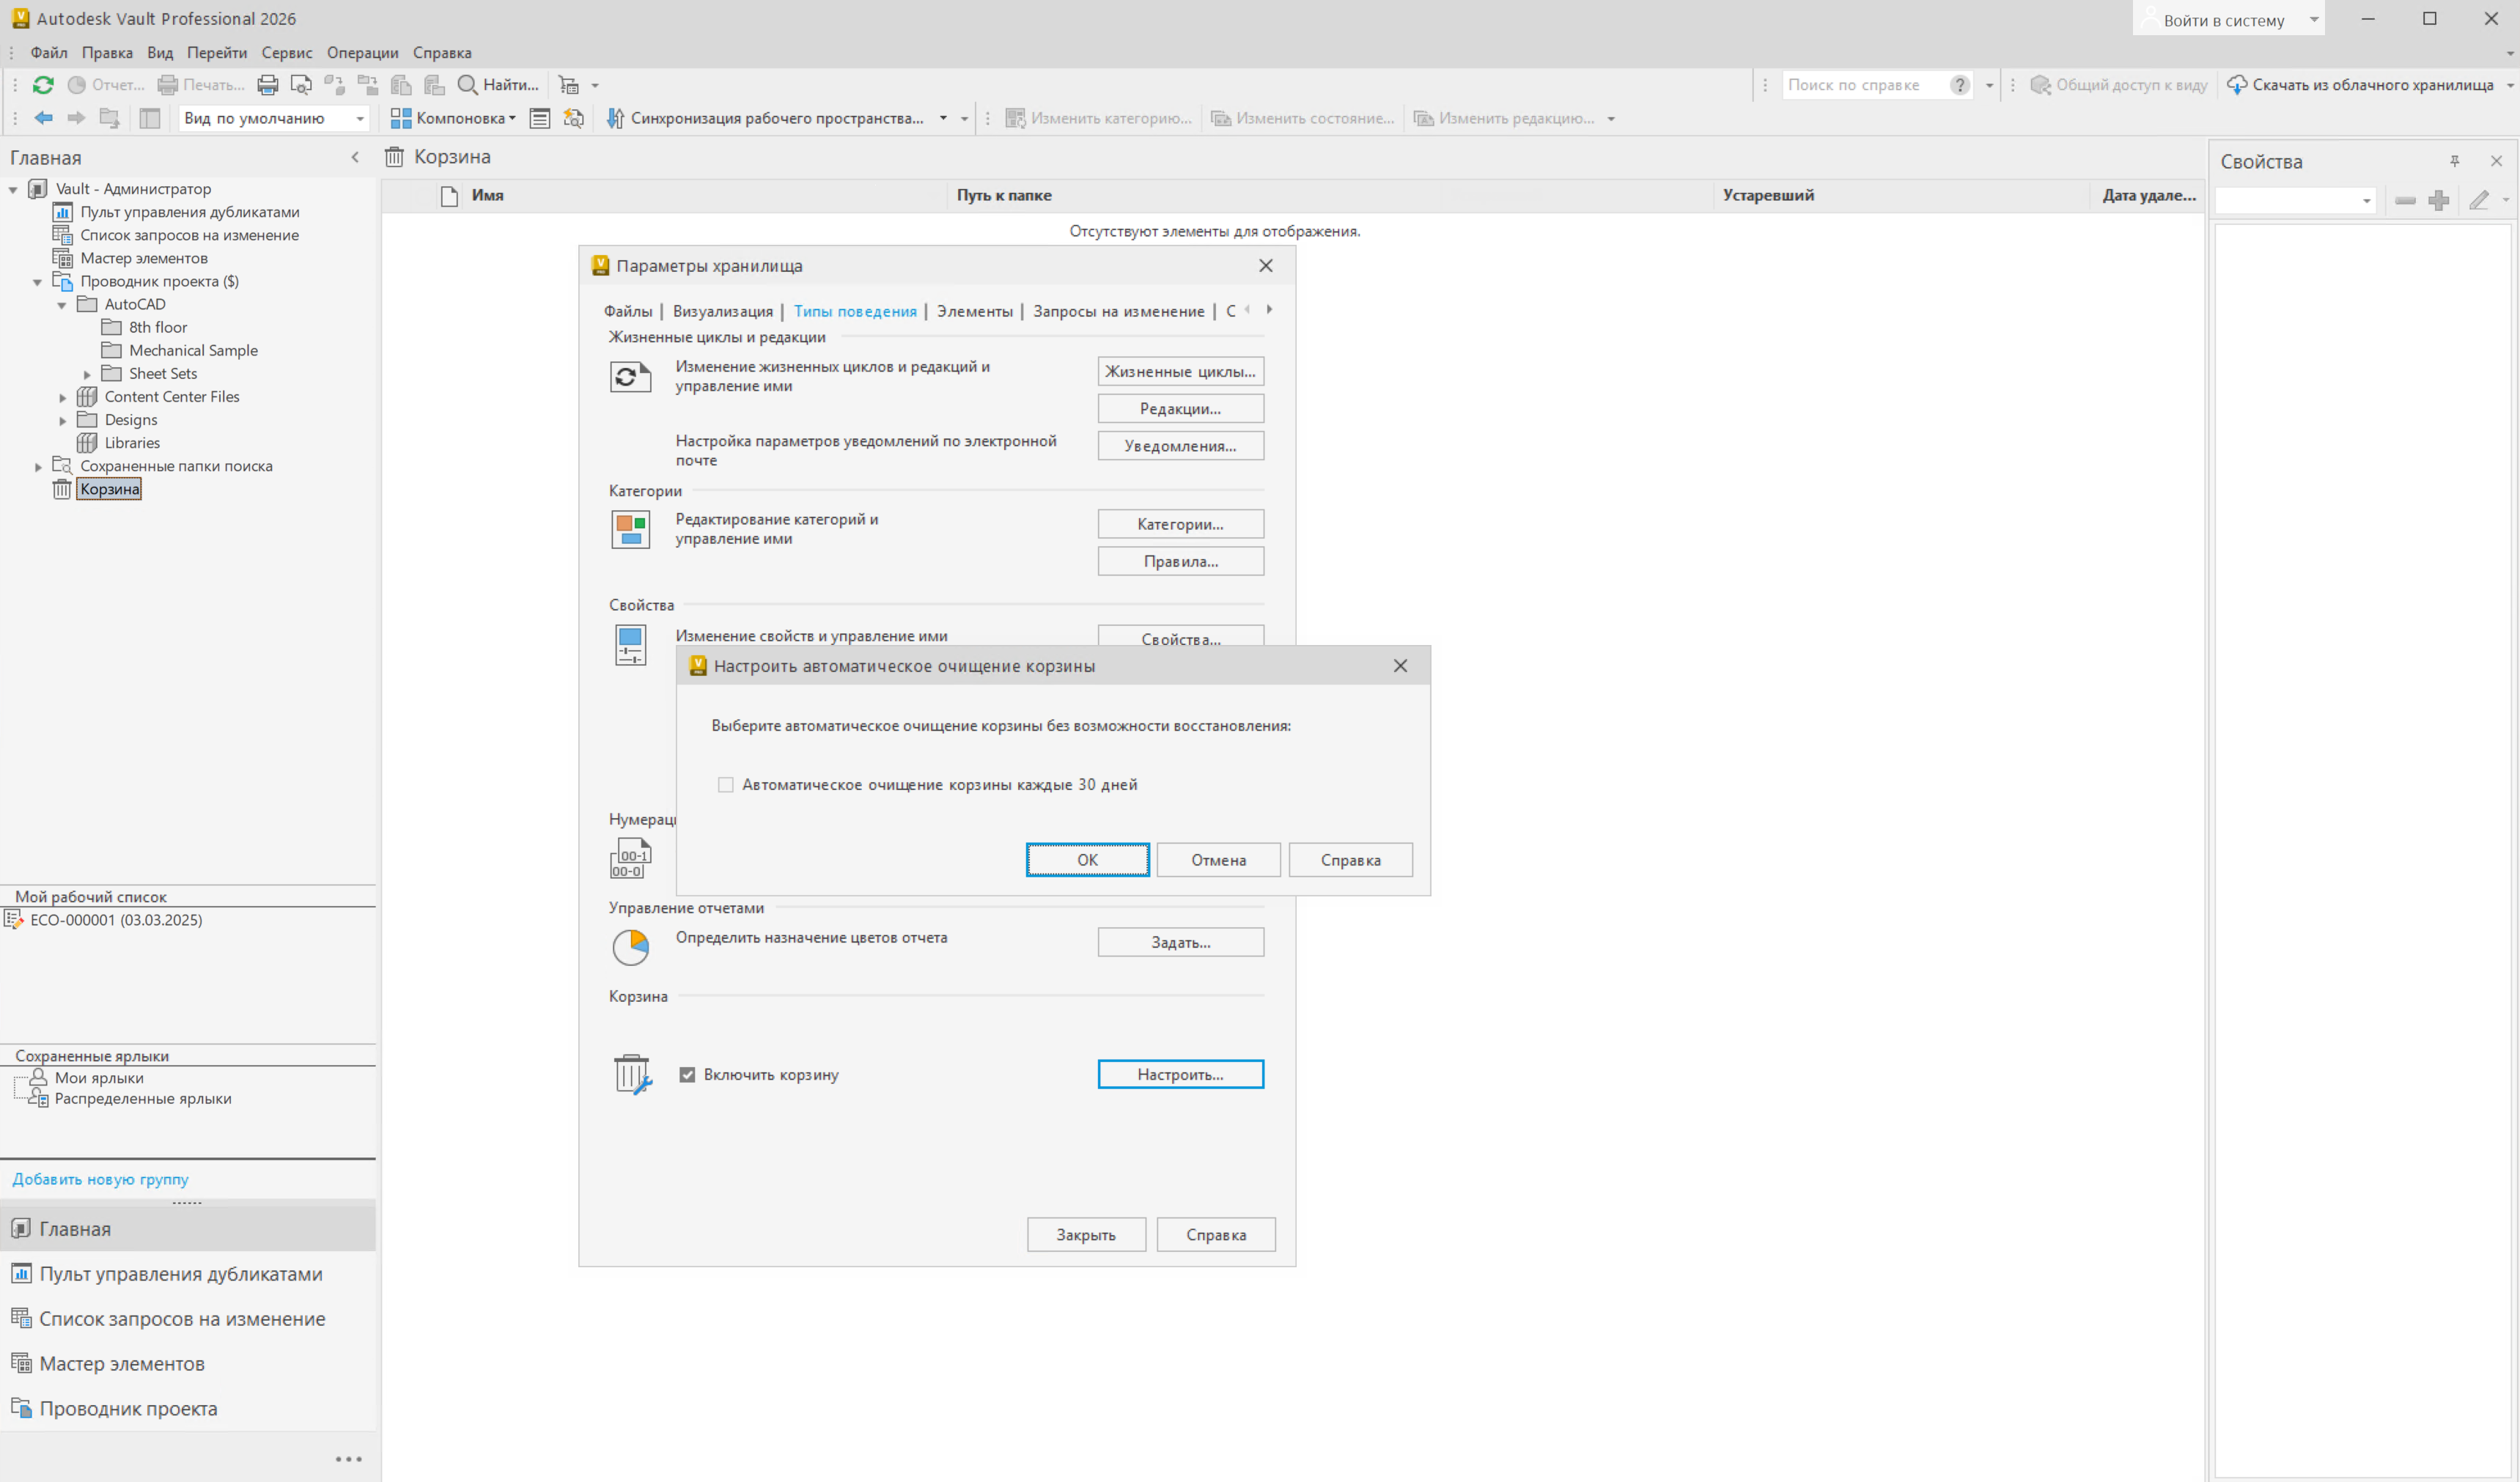
Task: Click the Скачать из облачного хранилища cloud icon
Action: point(2237,85)
